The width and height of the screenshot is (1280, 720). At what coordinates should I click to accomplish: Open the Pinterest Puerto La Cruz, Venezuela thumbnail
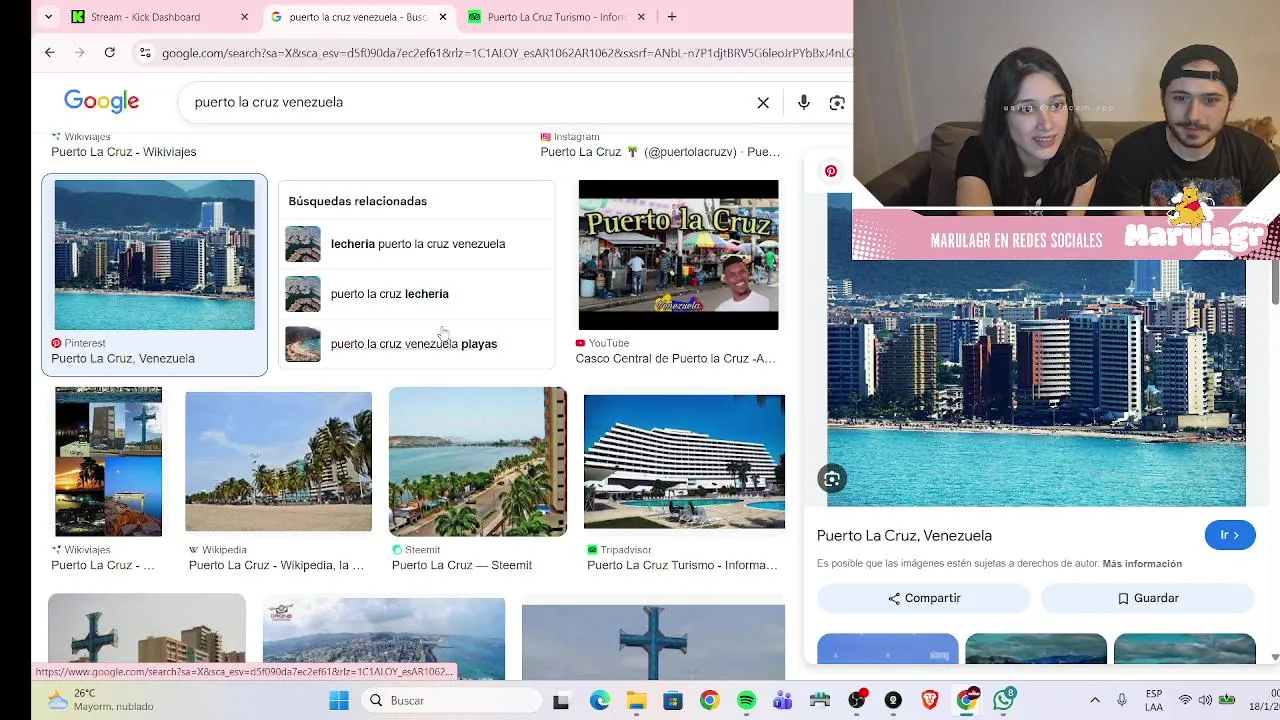[154, 255]
